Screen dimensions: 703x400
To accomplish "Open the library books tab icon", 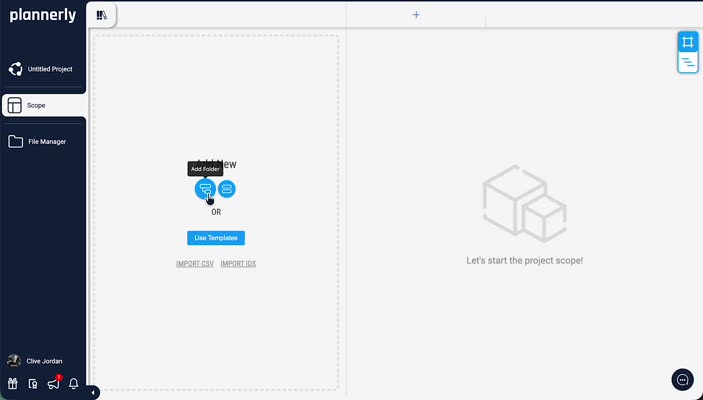I will click(x=102, y=15).
